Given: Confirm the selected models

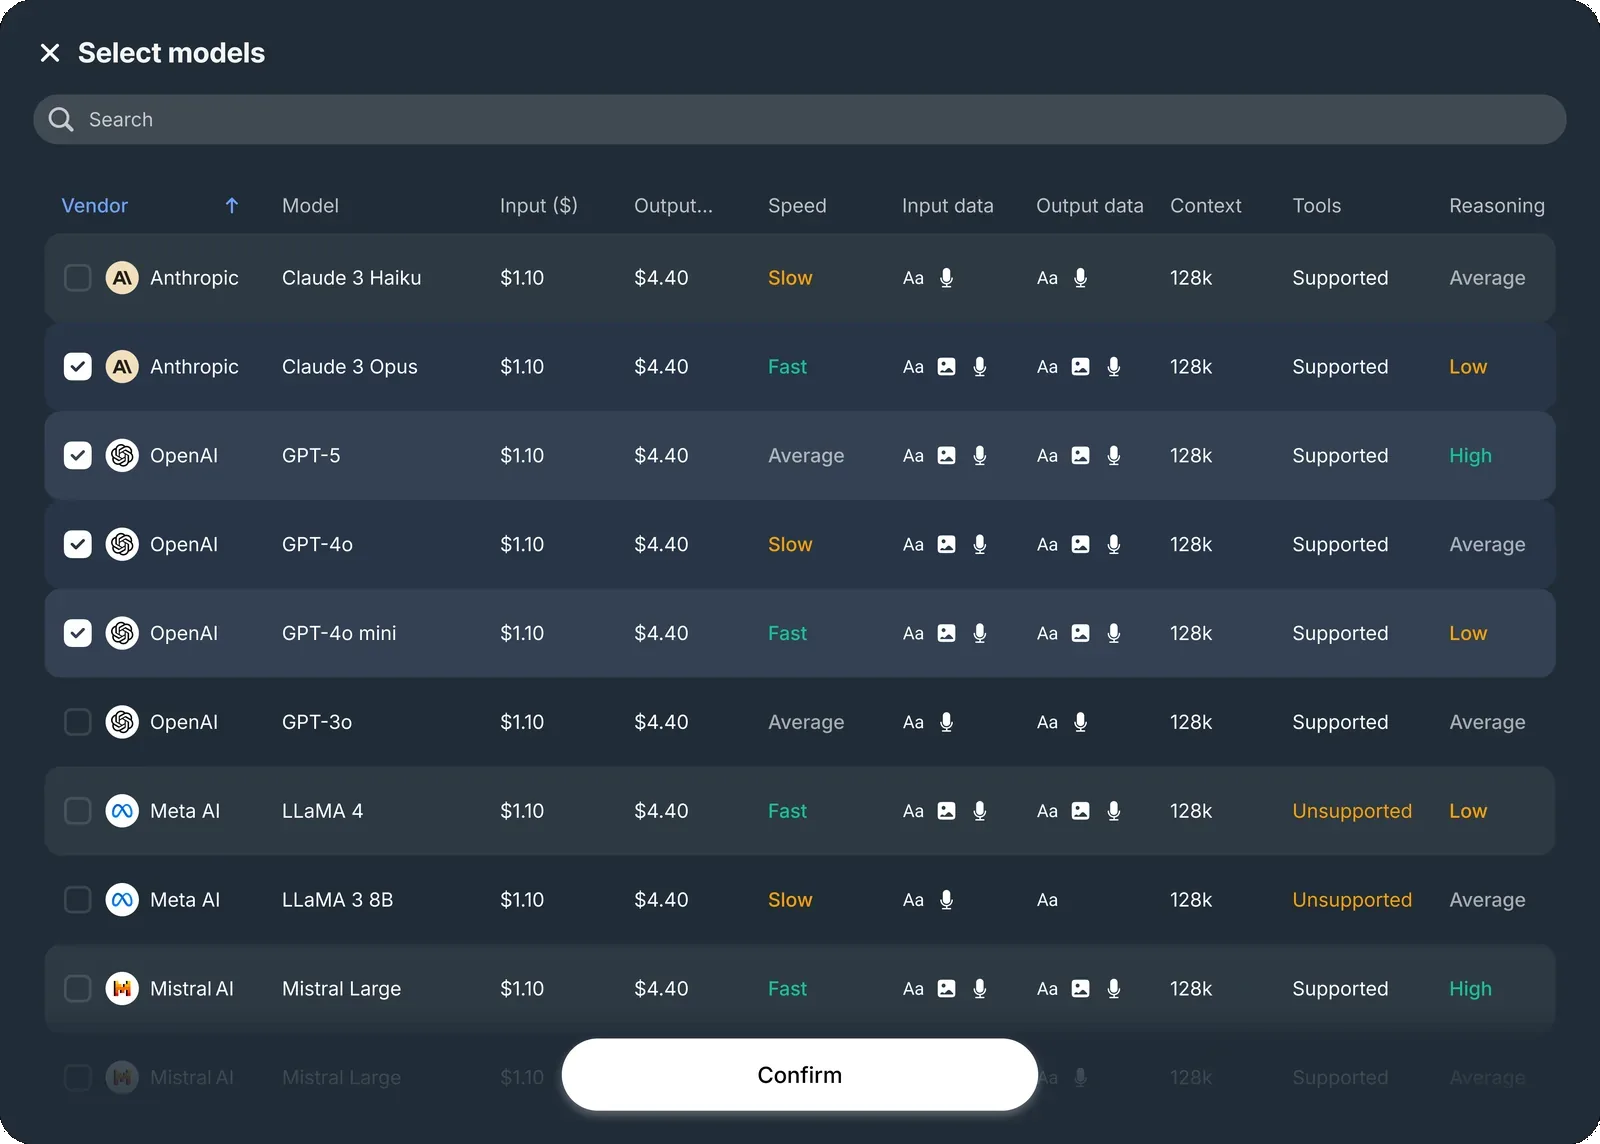Looking at the screenshot, I should coord(800,1075).
